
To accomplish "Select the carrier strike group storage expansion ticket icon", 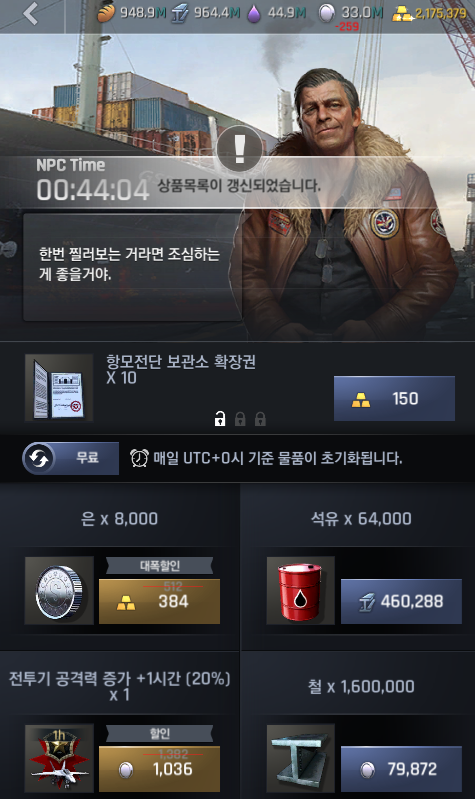I will coord(59,388).
